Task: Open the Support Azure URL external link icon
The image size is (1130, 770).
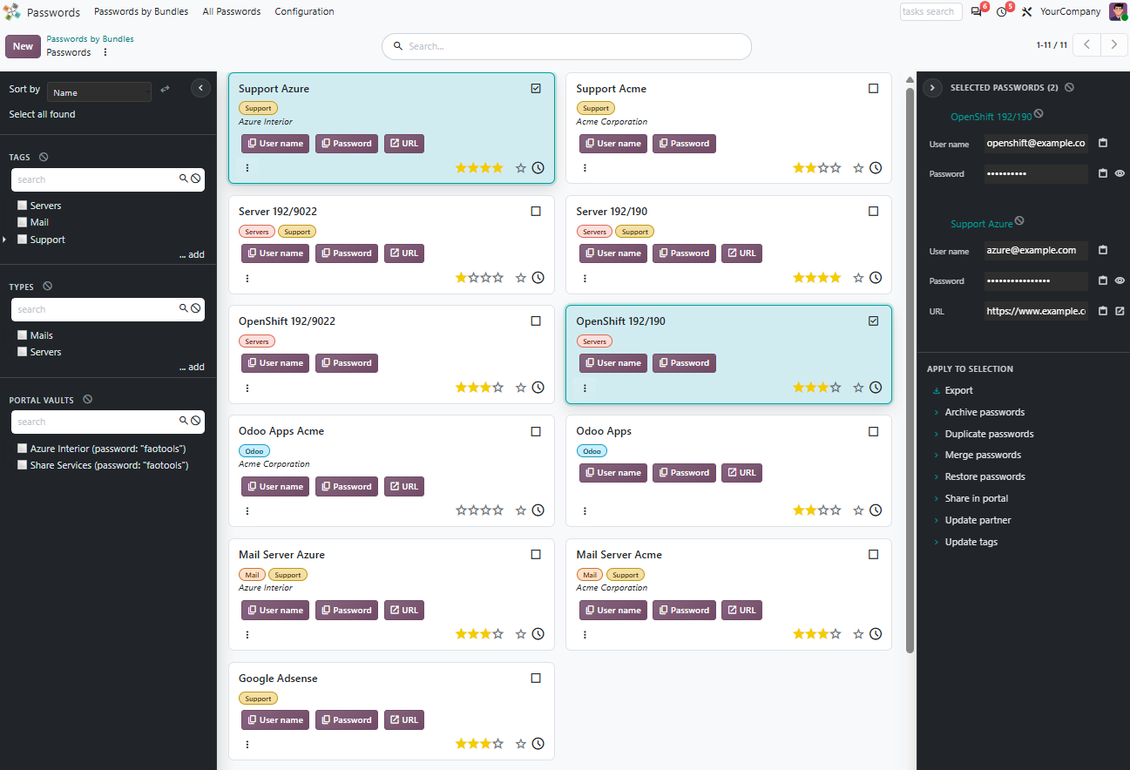Action: click(x=1119, y=311)
